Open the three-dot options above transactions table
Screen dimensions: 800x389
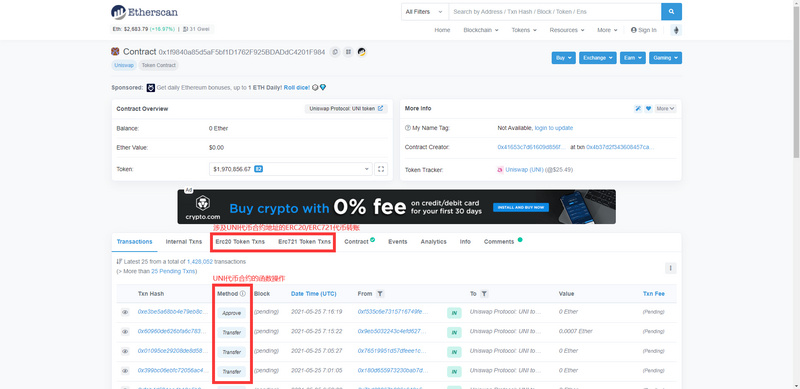pos(670,268)
